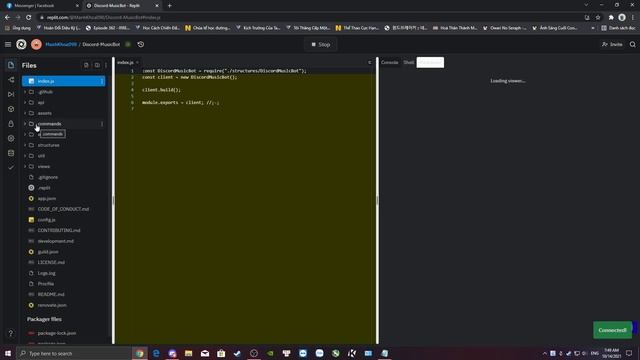This screenshot has height=360, width=640.
Task: Open the config.js file
Action: [x=46, y=220]
